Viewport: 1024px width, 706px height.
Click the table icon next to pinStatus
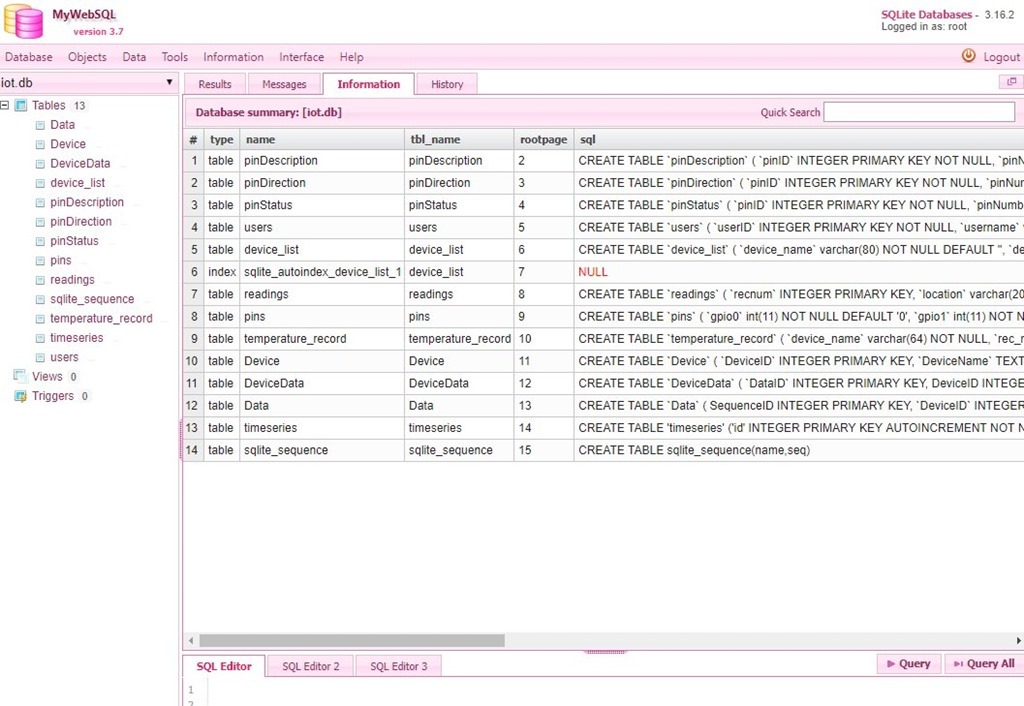tap(40, 241)
